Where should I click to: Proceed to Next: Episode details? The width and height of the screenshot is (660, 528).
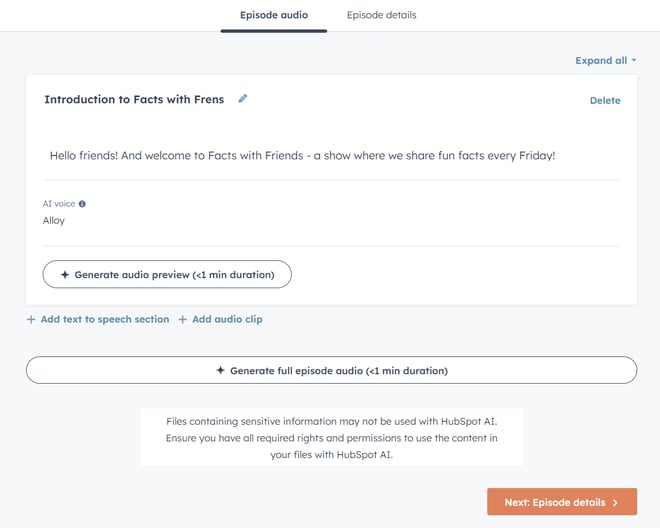tap(562, 502)
